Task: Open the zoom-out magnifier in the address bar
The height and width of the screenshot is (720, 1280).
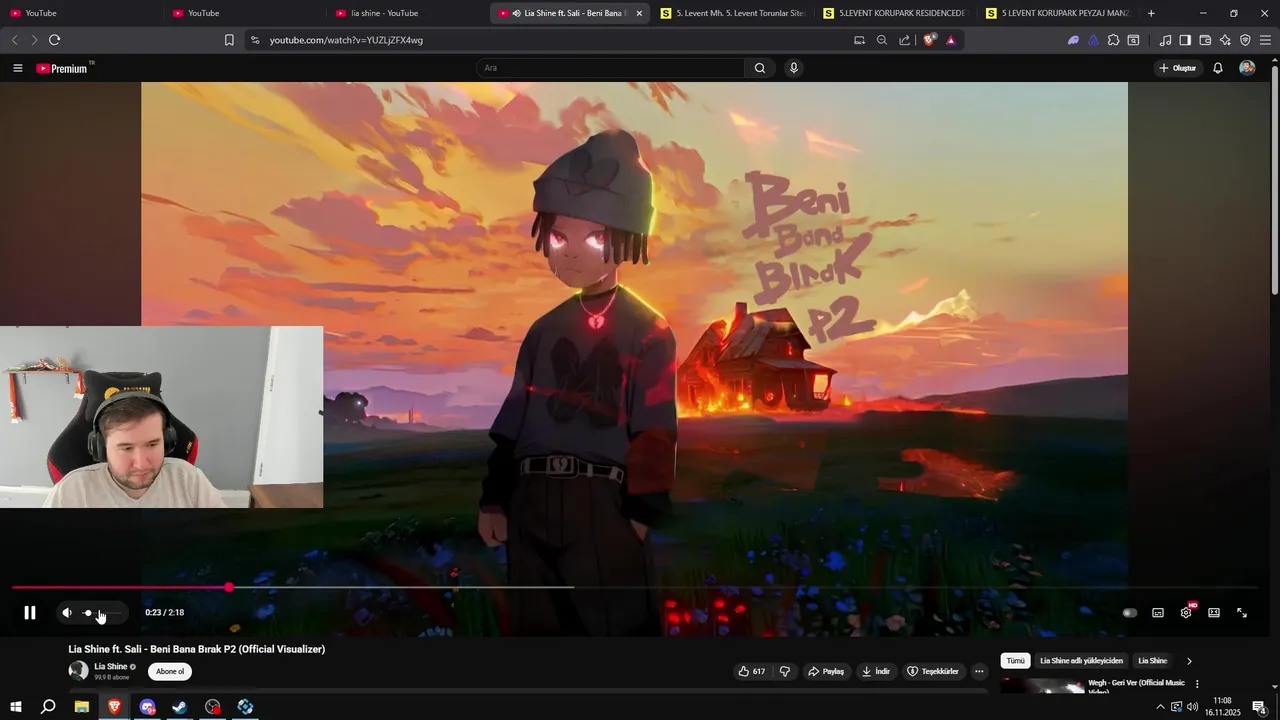Action: [x=882, y=40]
